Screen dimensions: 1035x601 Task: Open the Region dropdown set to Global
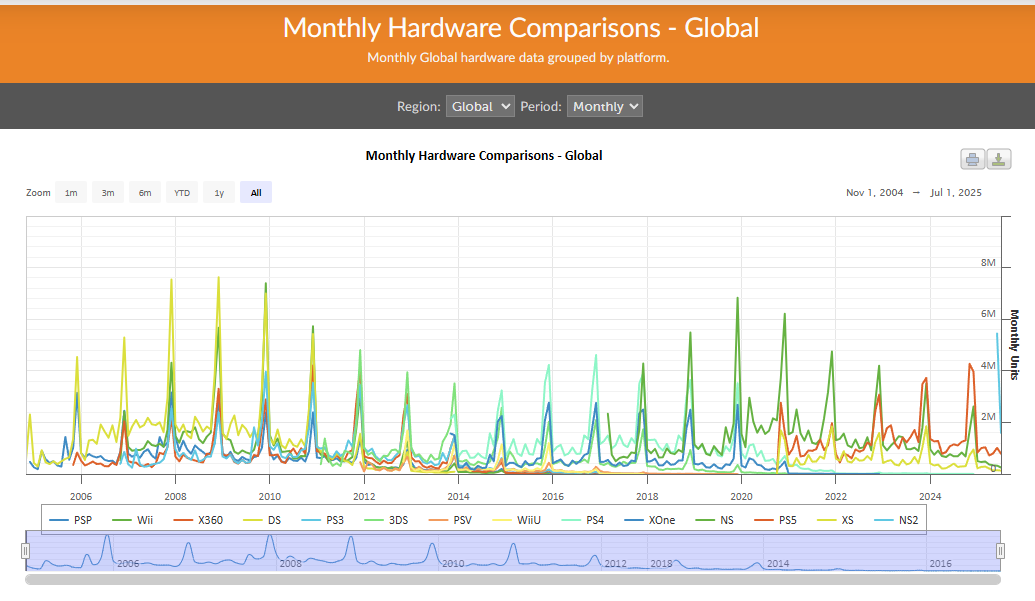pyautogui.click(x=480, y=106)
